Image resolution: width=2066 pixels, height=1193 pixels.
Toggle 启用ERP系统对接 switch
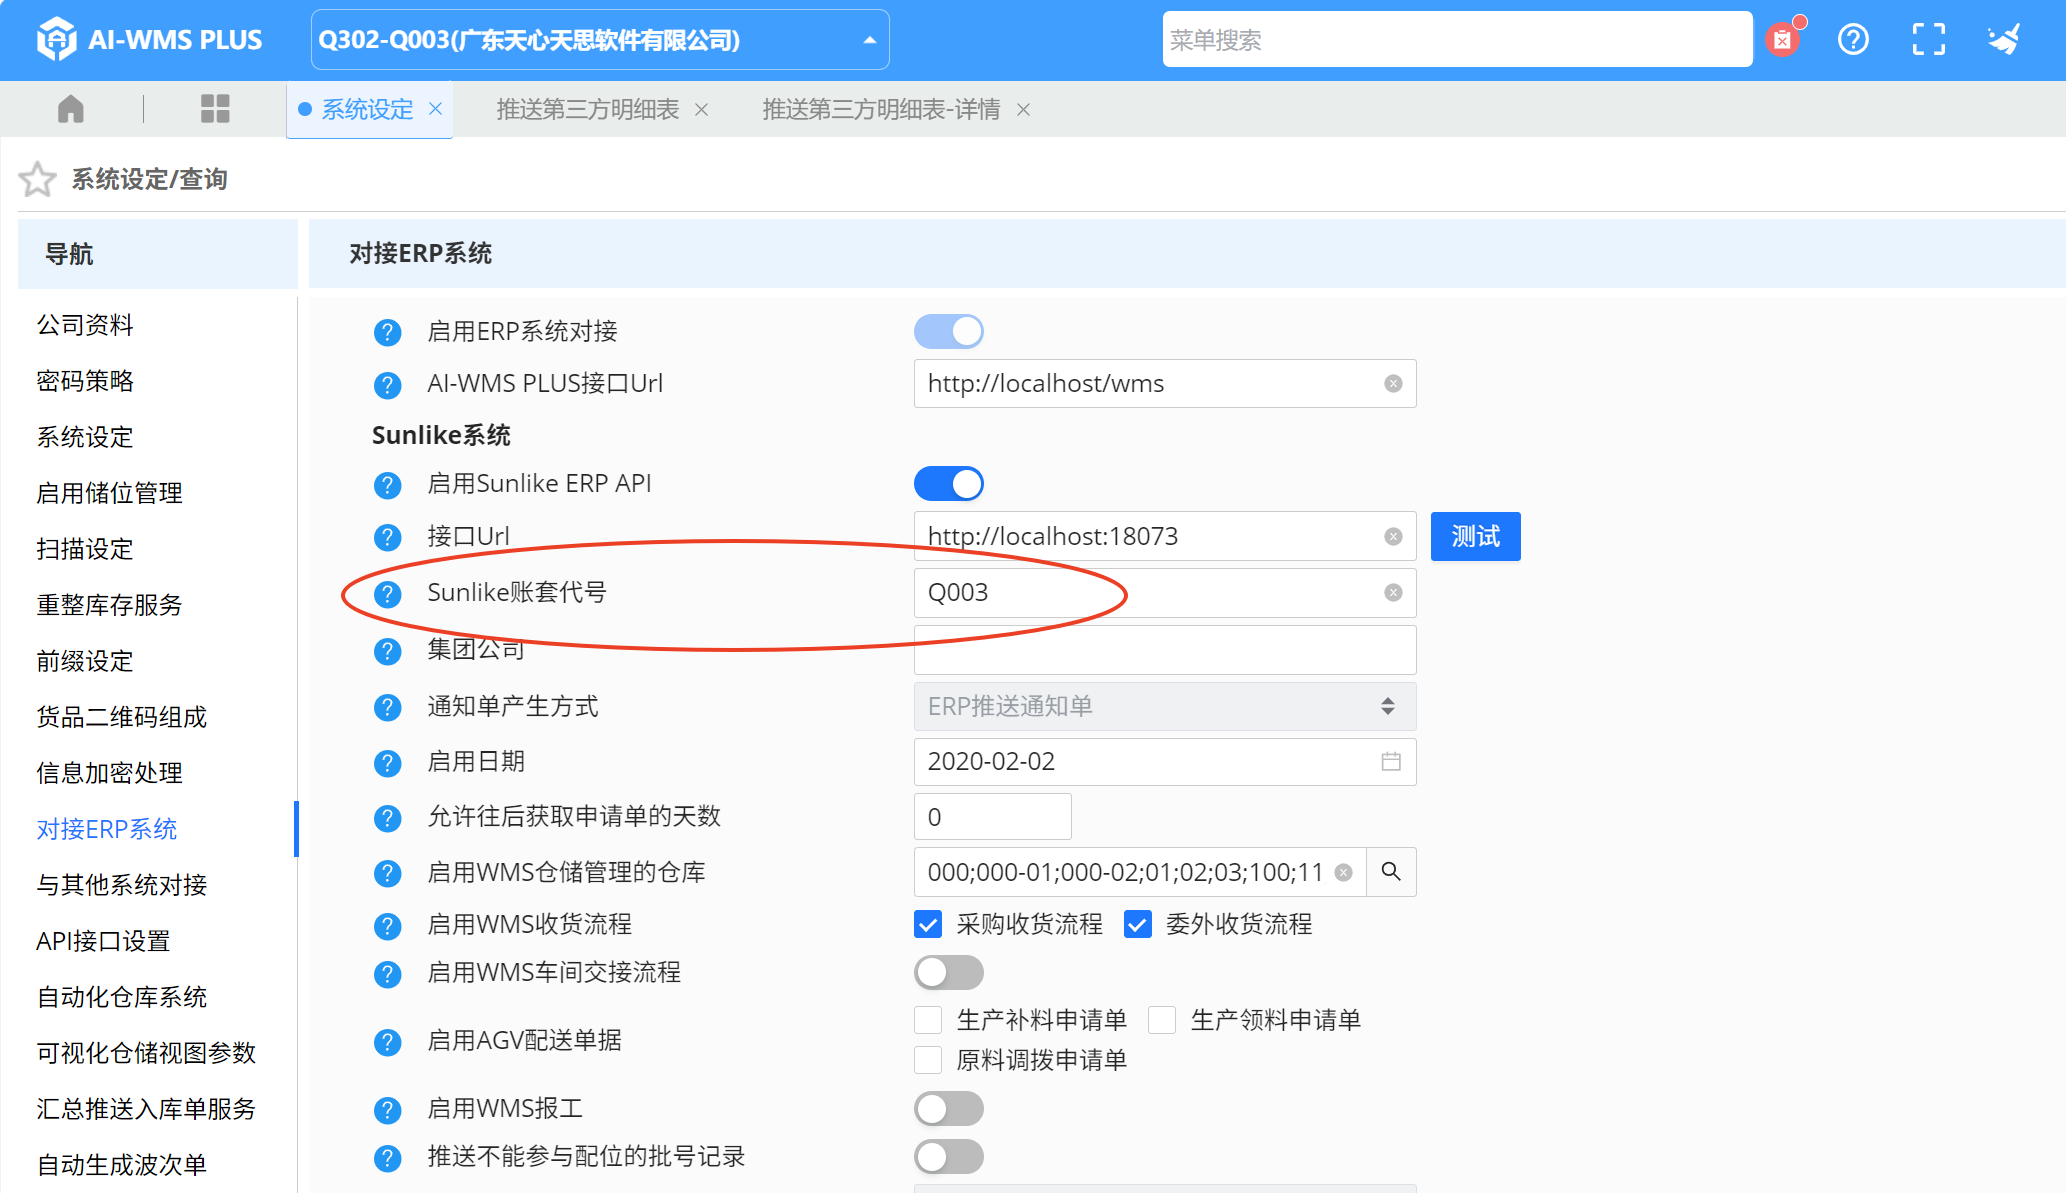[x=949, y=331]
